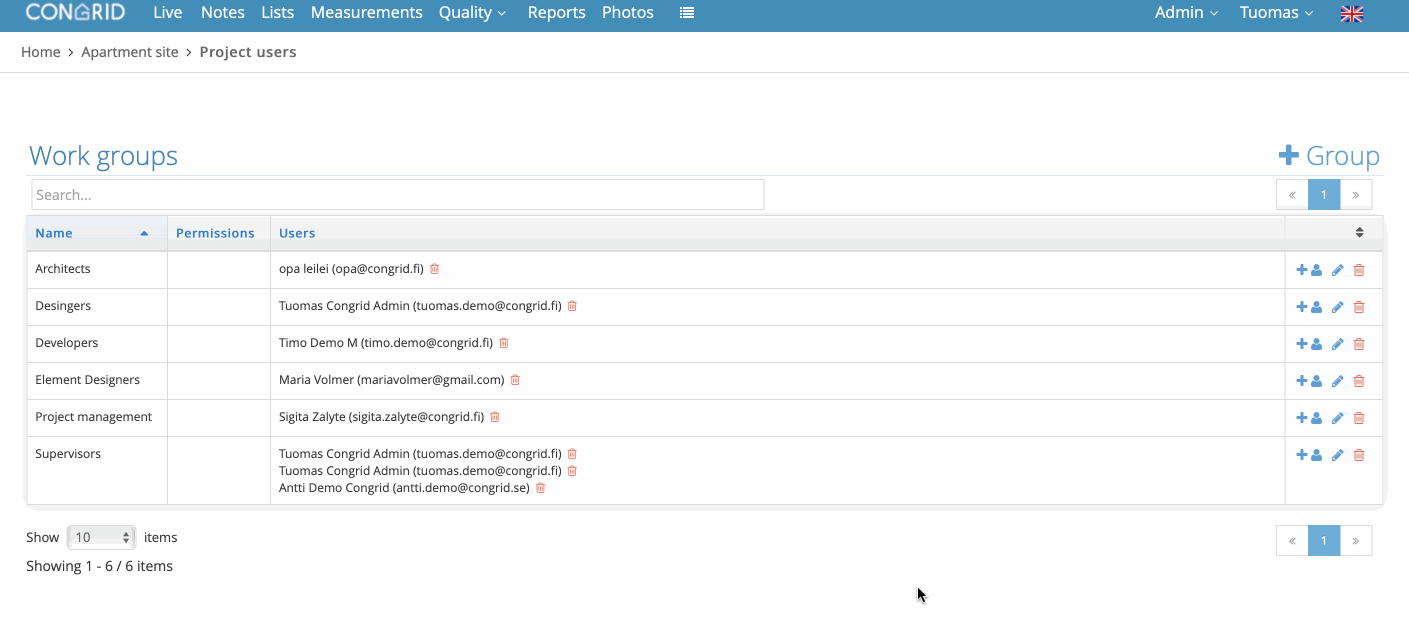This screenshot has height=630, width=1409.
Task: Select the Architects group name
Action: (x=63, y=269)
